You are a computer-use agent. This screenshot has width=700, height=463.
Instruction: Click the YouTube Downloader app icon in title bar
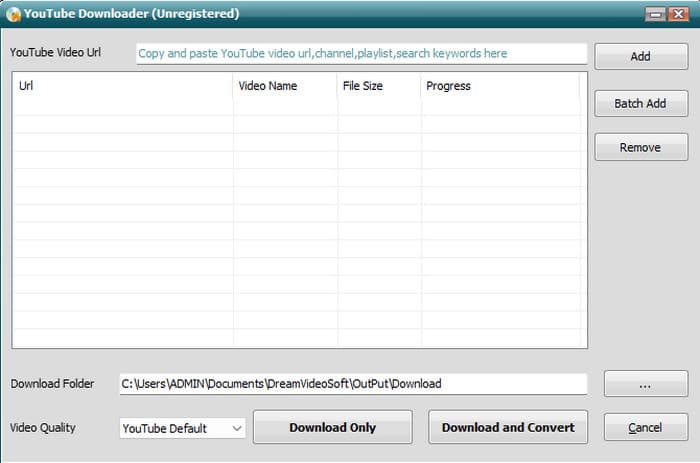(x=14, y=14)
